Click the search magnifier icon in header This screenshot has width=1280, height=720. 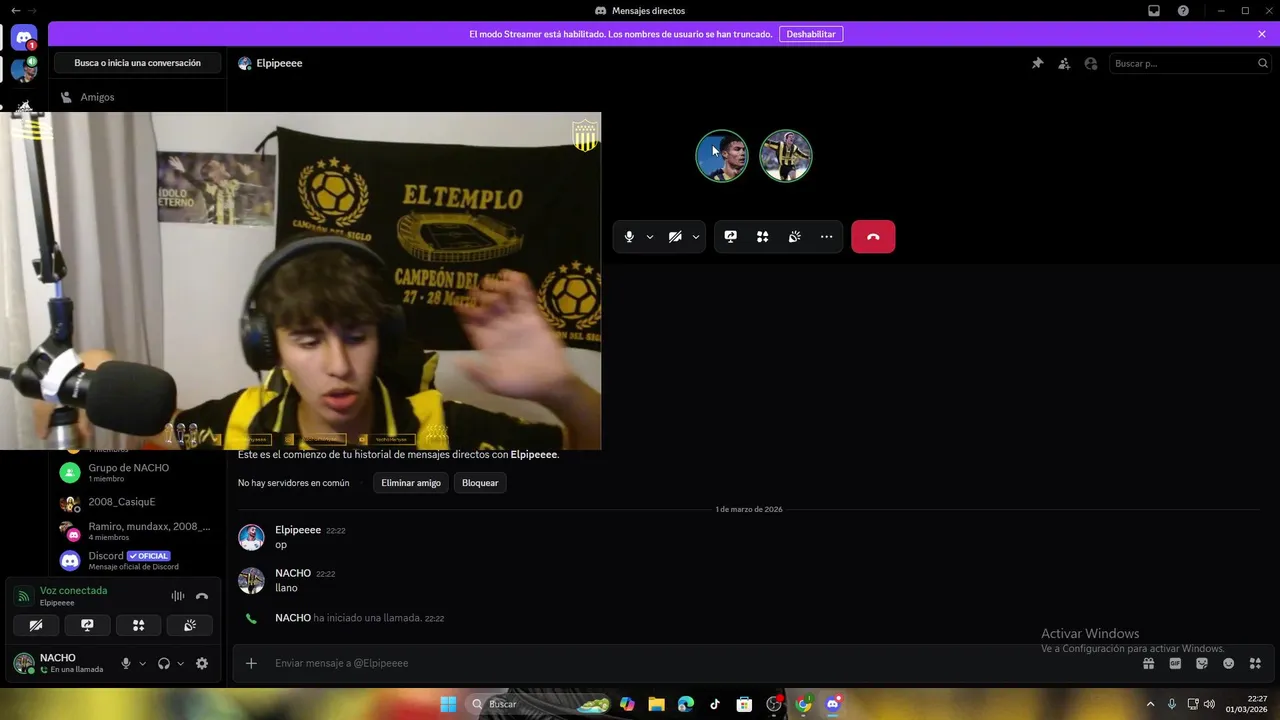(1262, 63)
